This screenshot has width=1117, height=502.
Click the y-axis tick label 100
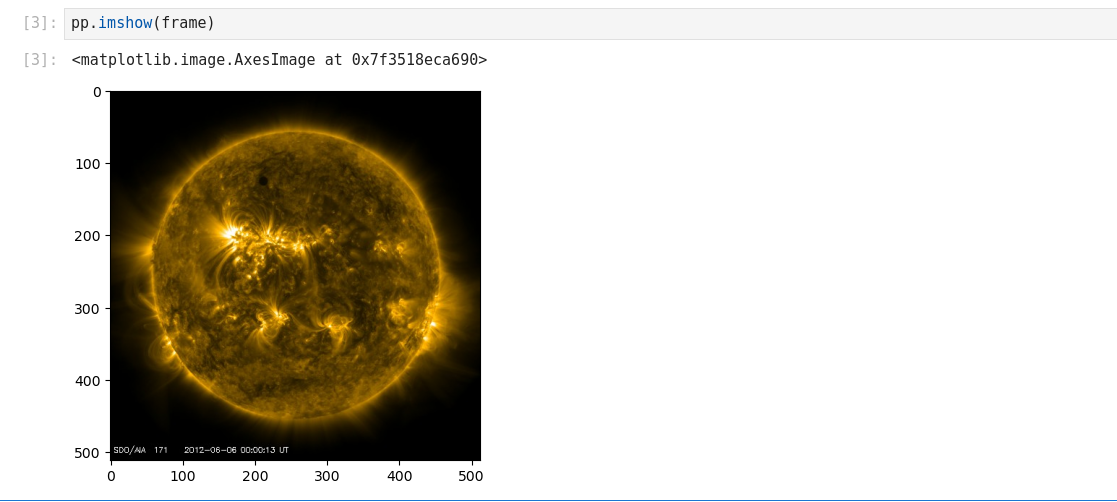click(x=89, y=164)
